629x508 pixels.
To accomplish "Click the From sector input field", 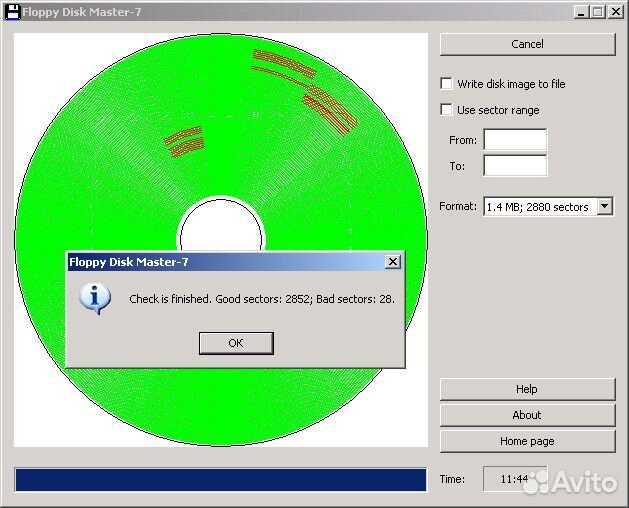I will tap(515, 140).
